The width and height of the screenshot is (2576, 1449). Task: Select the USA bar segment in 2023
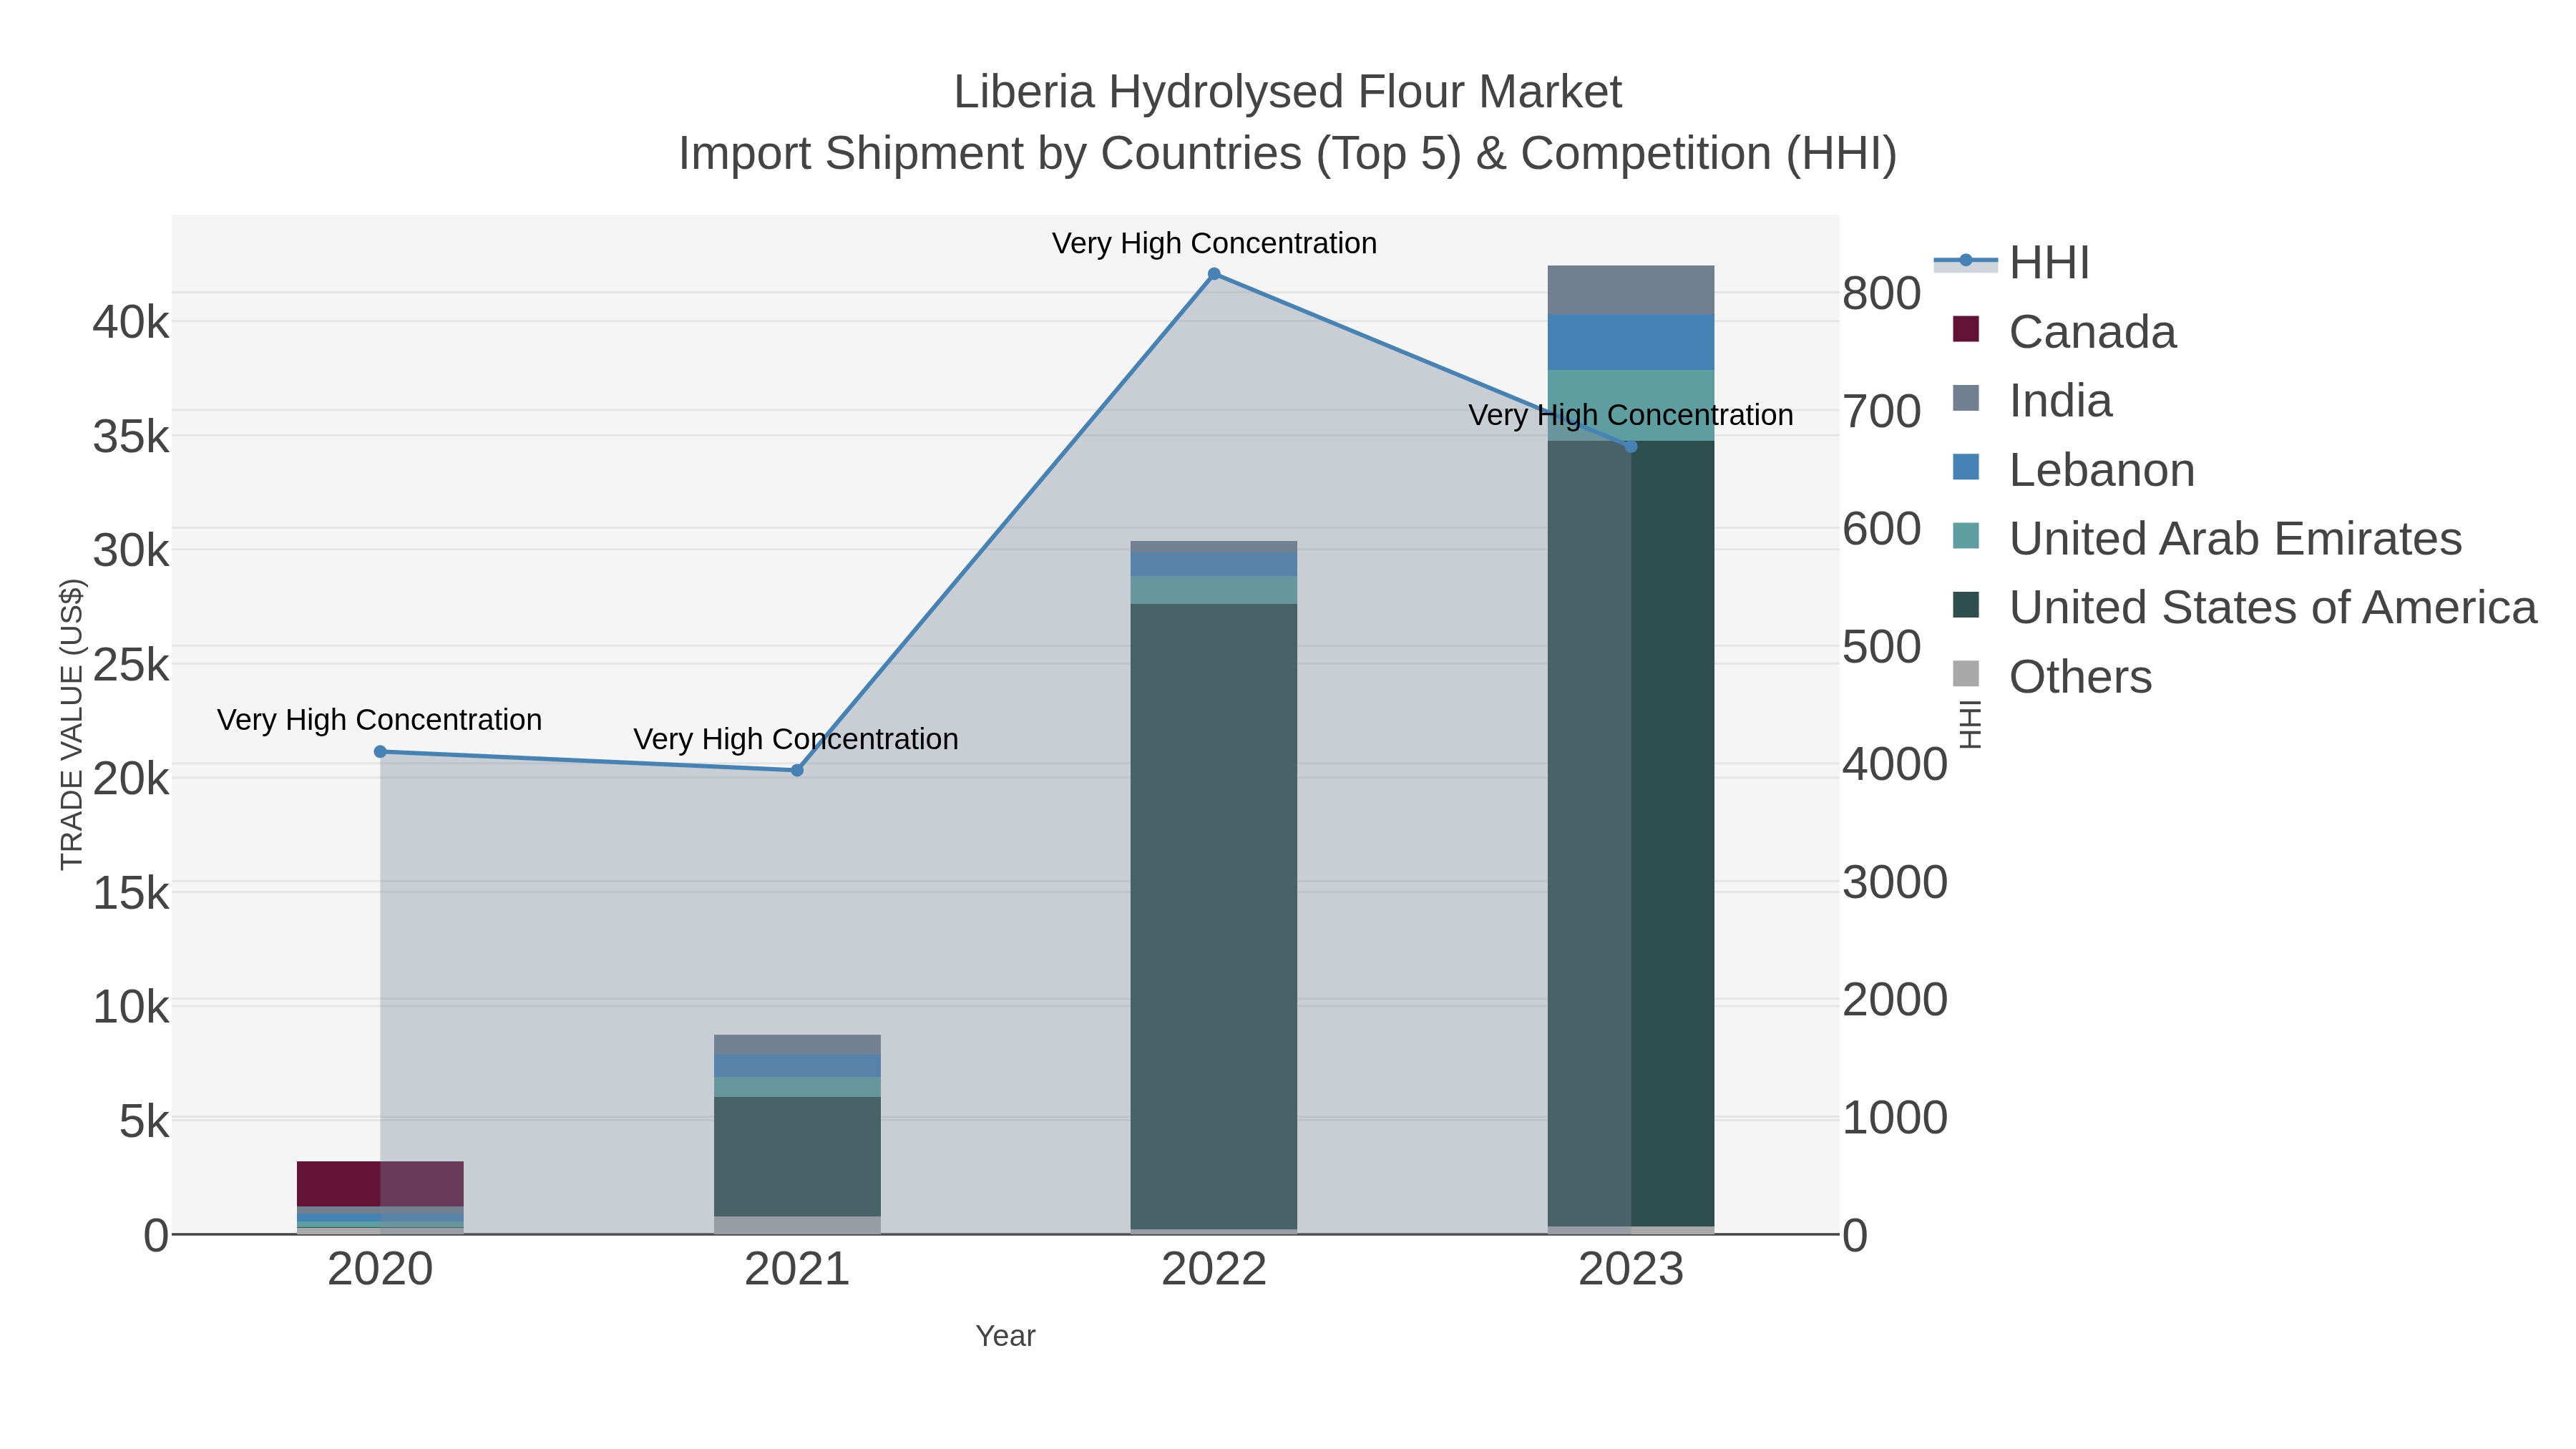click(1631, 834)
